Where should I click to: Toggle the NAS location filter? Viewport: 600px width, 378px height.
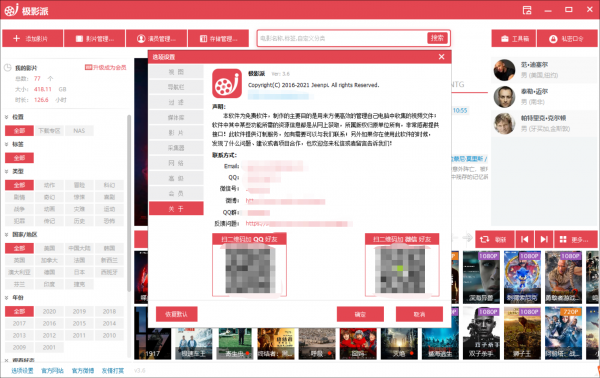(x=79, y=131)
